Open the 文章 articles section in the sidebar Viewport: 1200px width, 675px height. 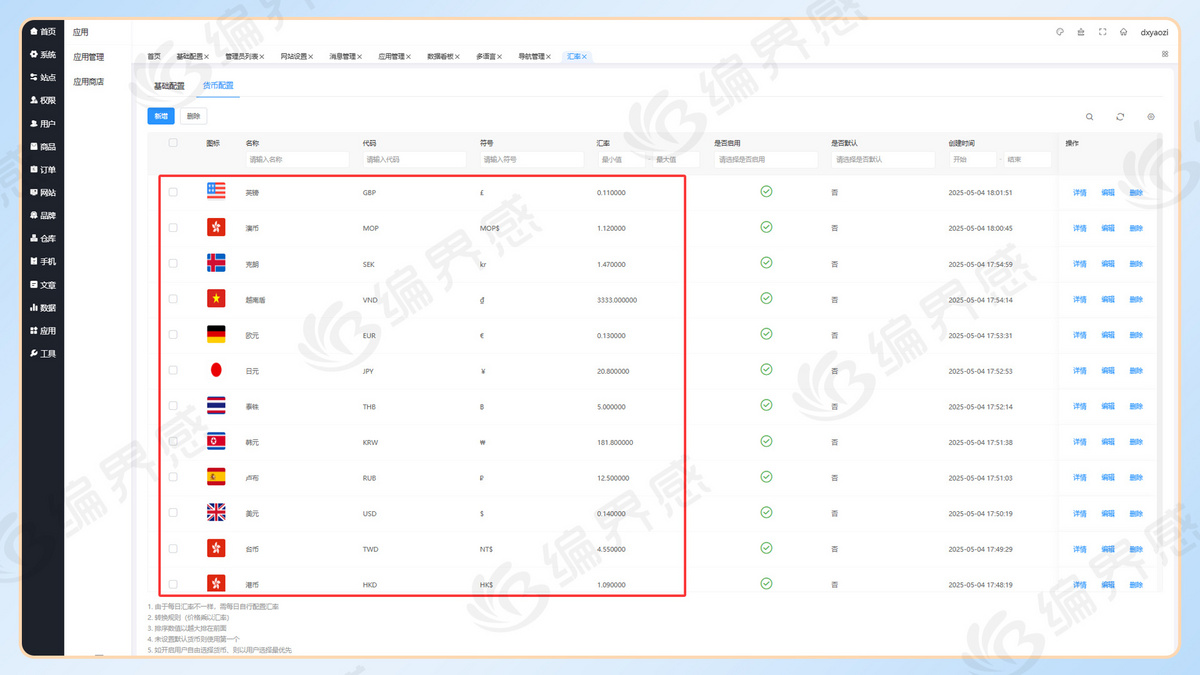[x=43, y=285]
